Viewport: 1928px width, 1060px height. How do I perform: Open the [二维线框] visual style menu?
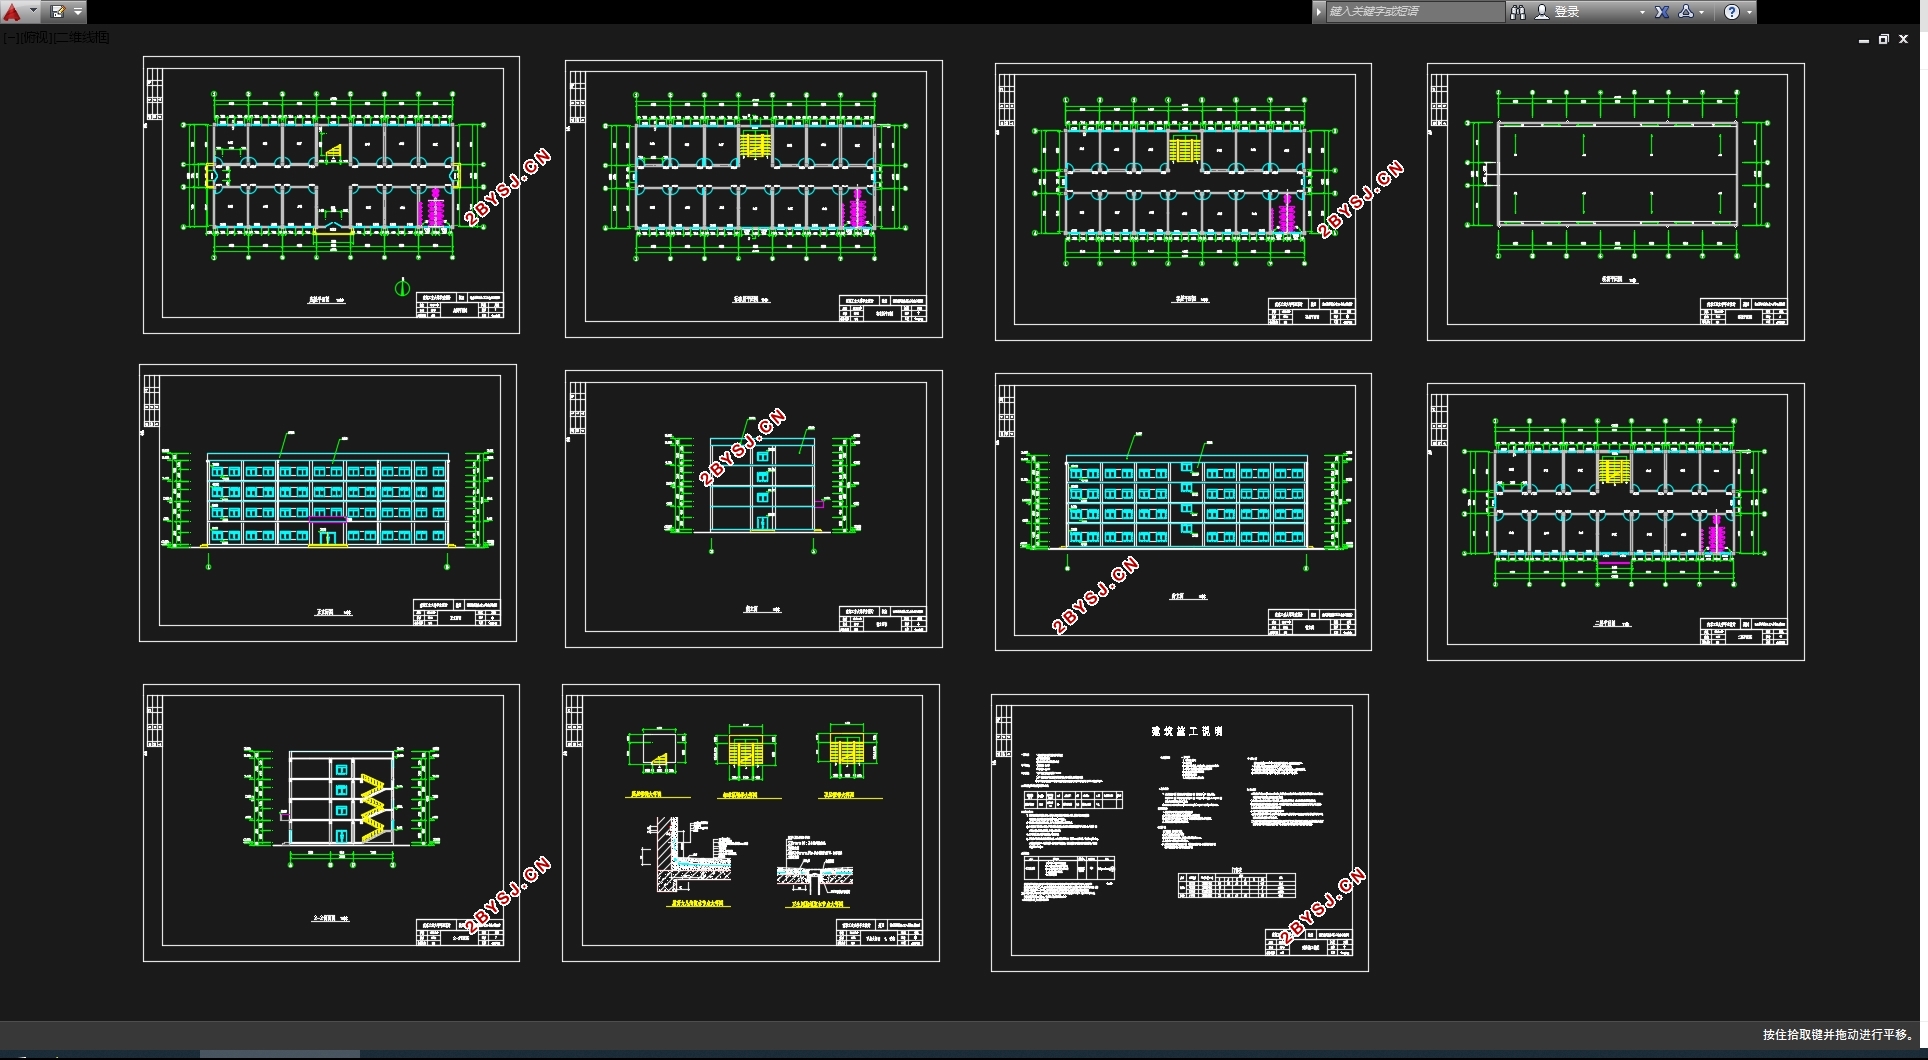coord(82,37)
